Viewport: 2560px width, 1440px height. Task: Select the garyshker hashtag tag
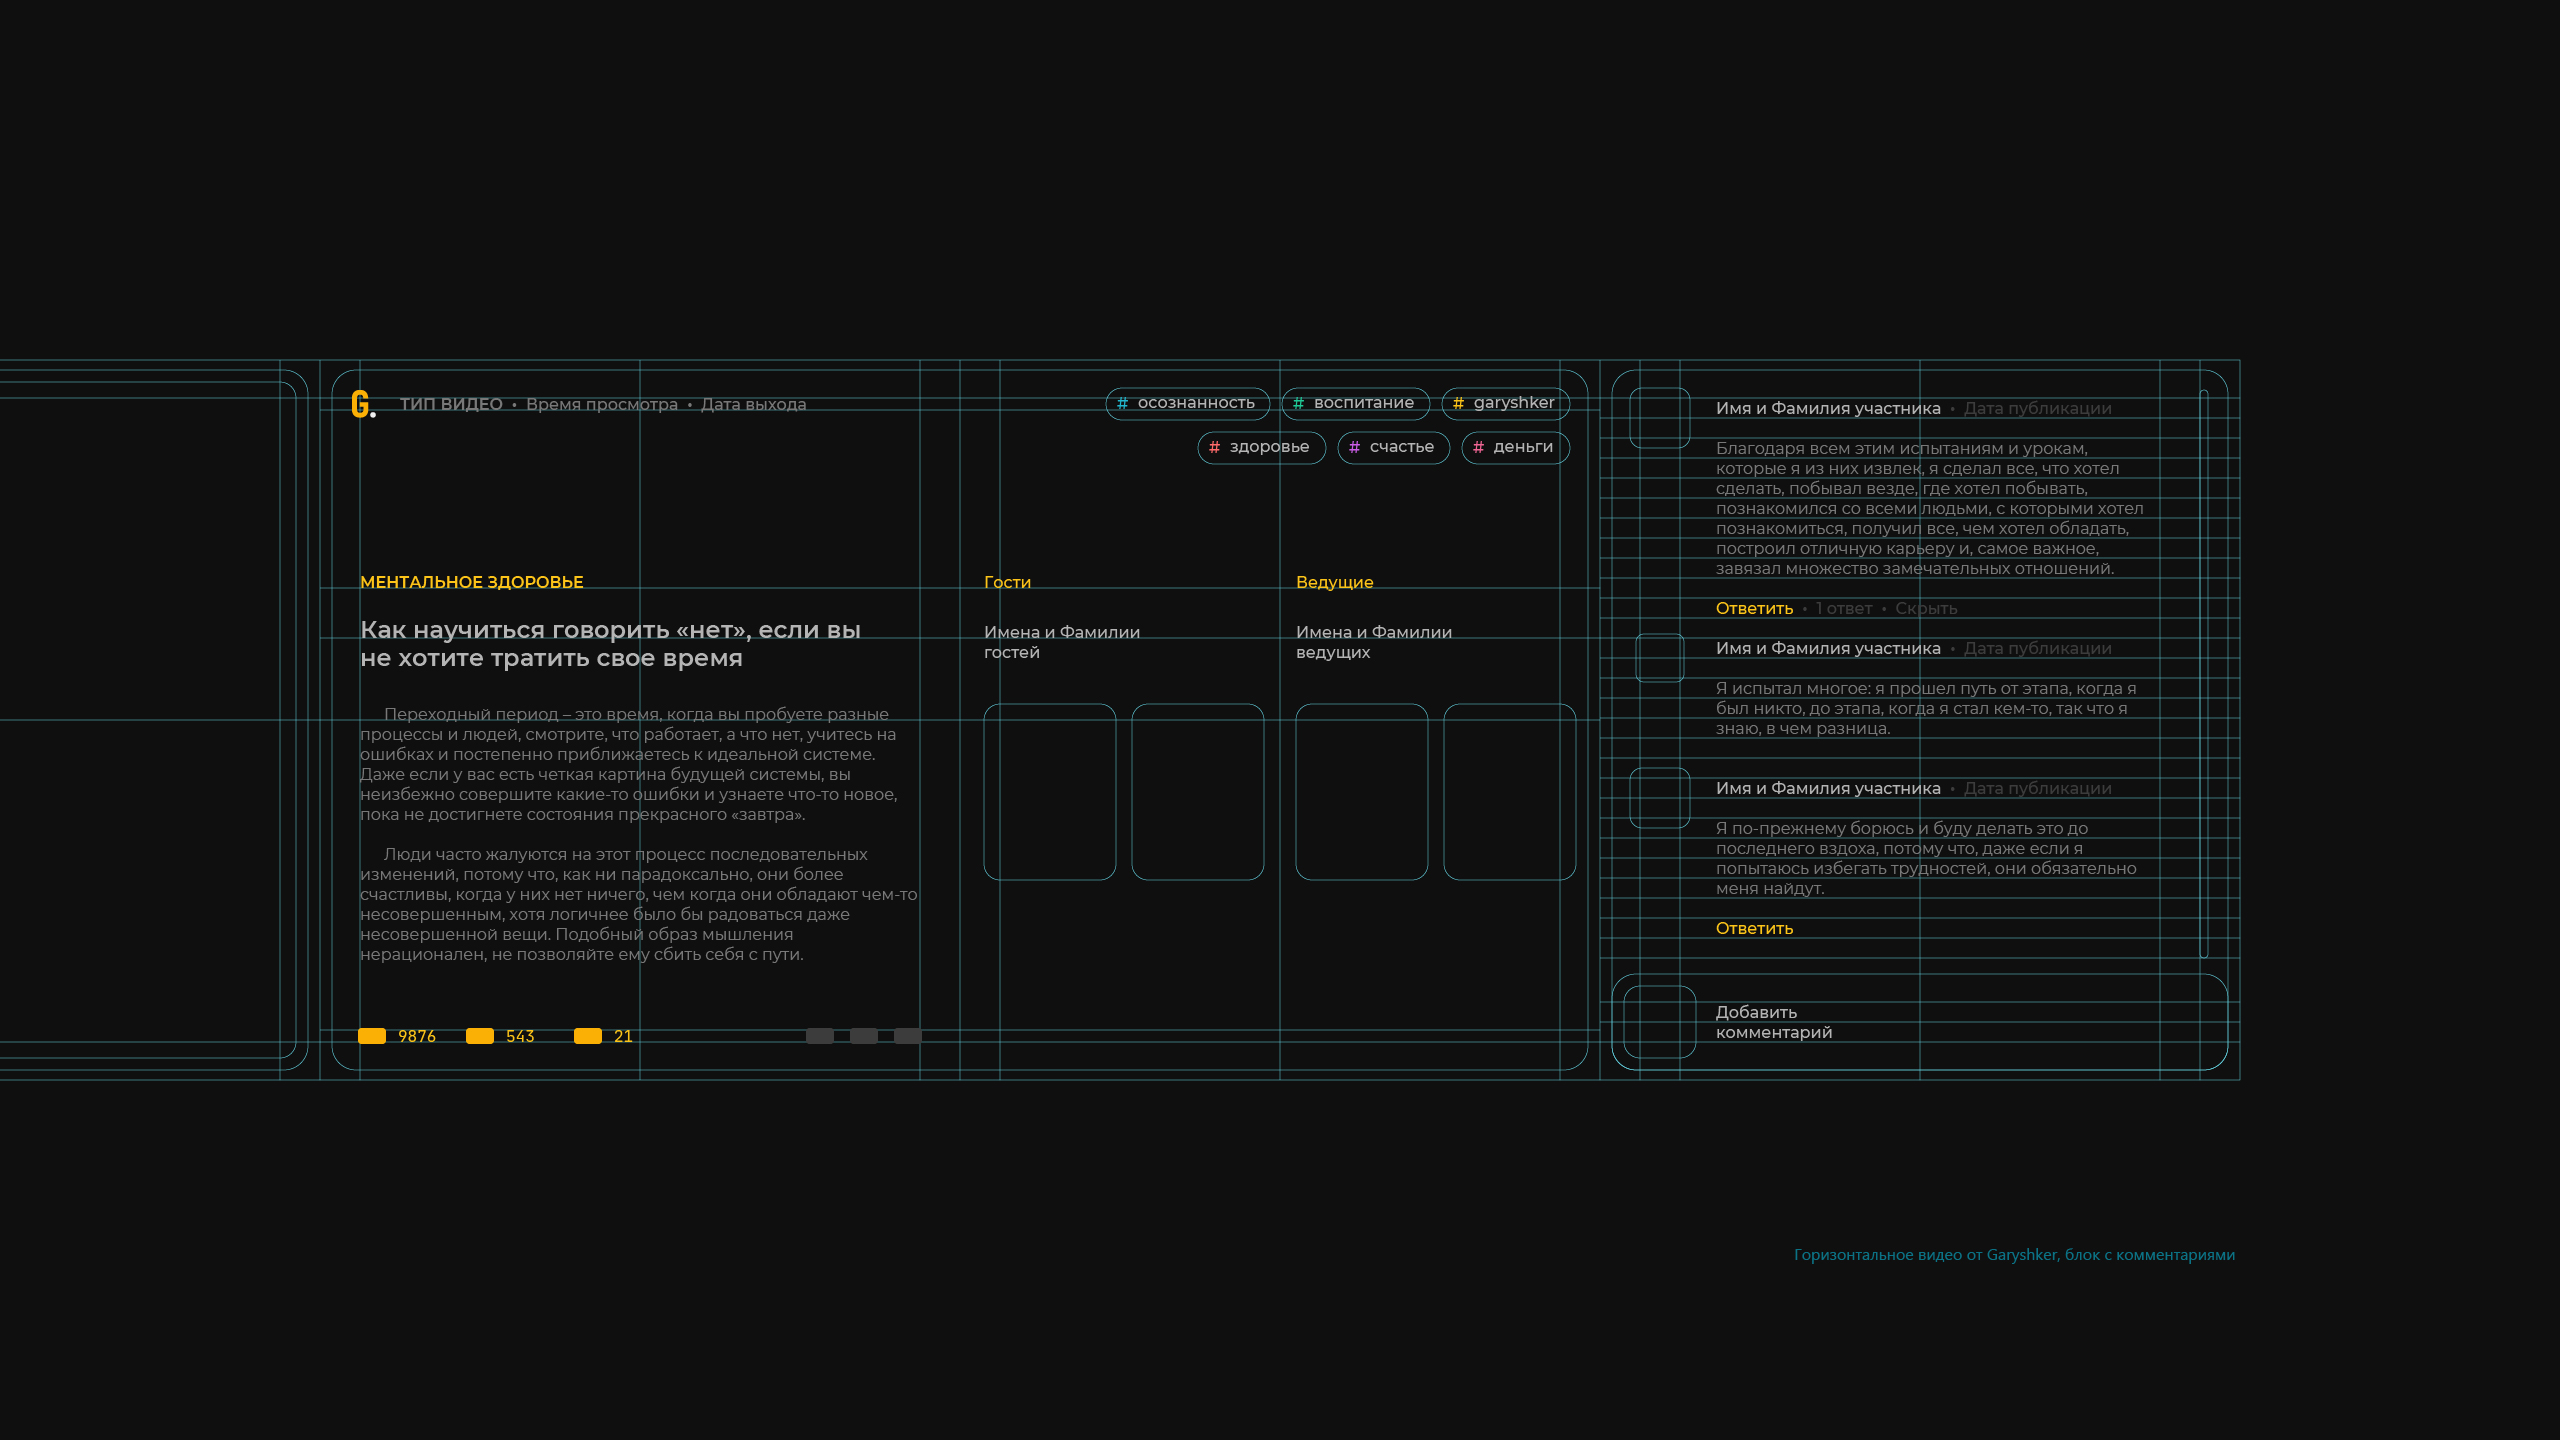pyautogui.click(x=1505, y=403)
